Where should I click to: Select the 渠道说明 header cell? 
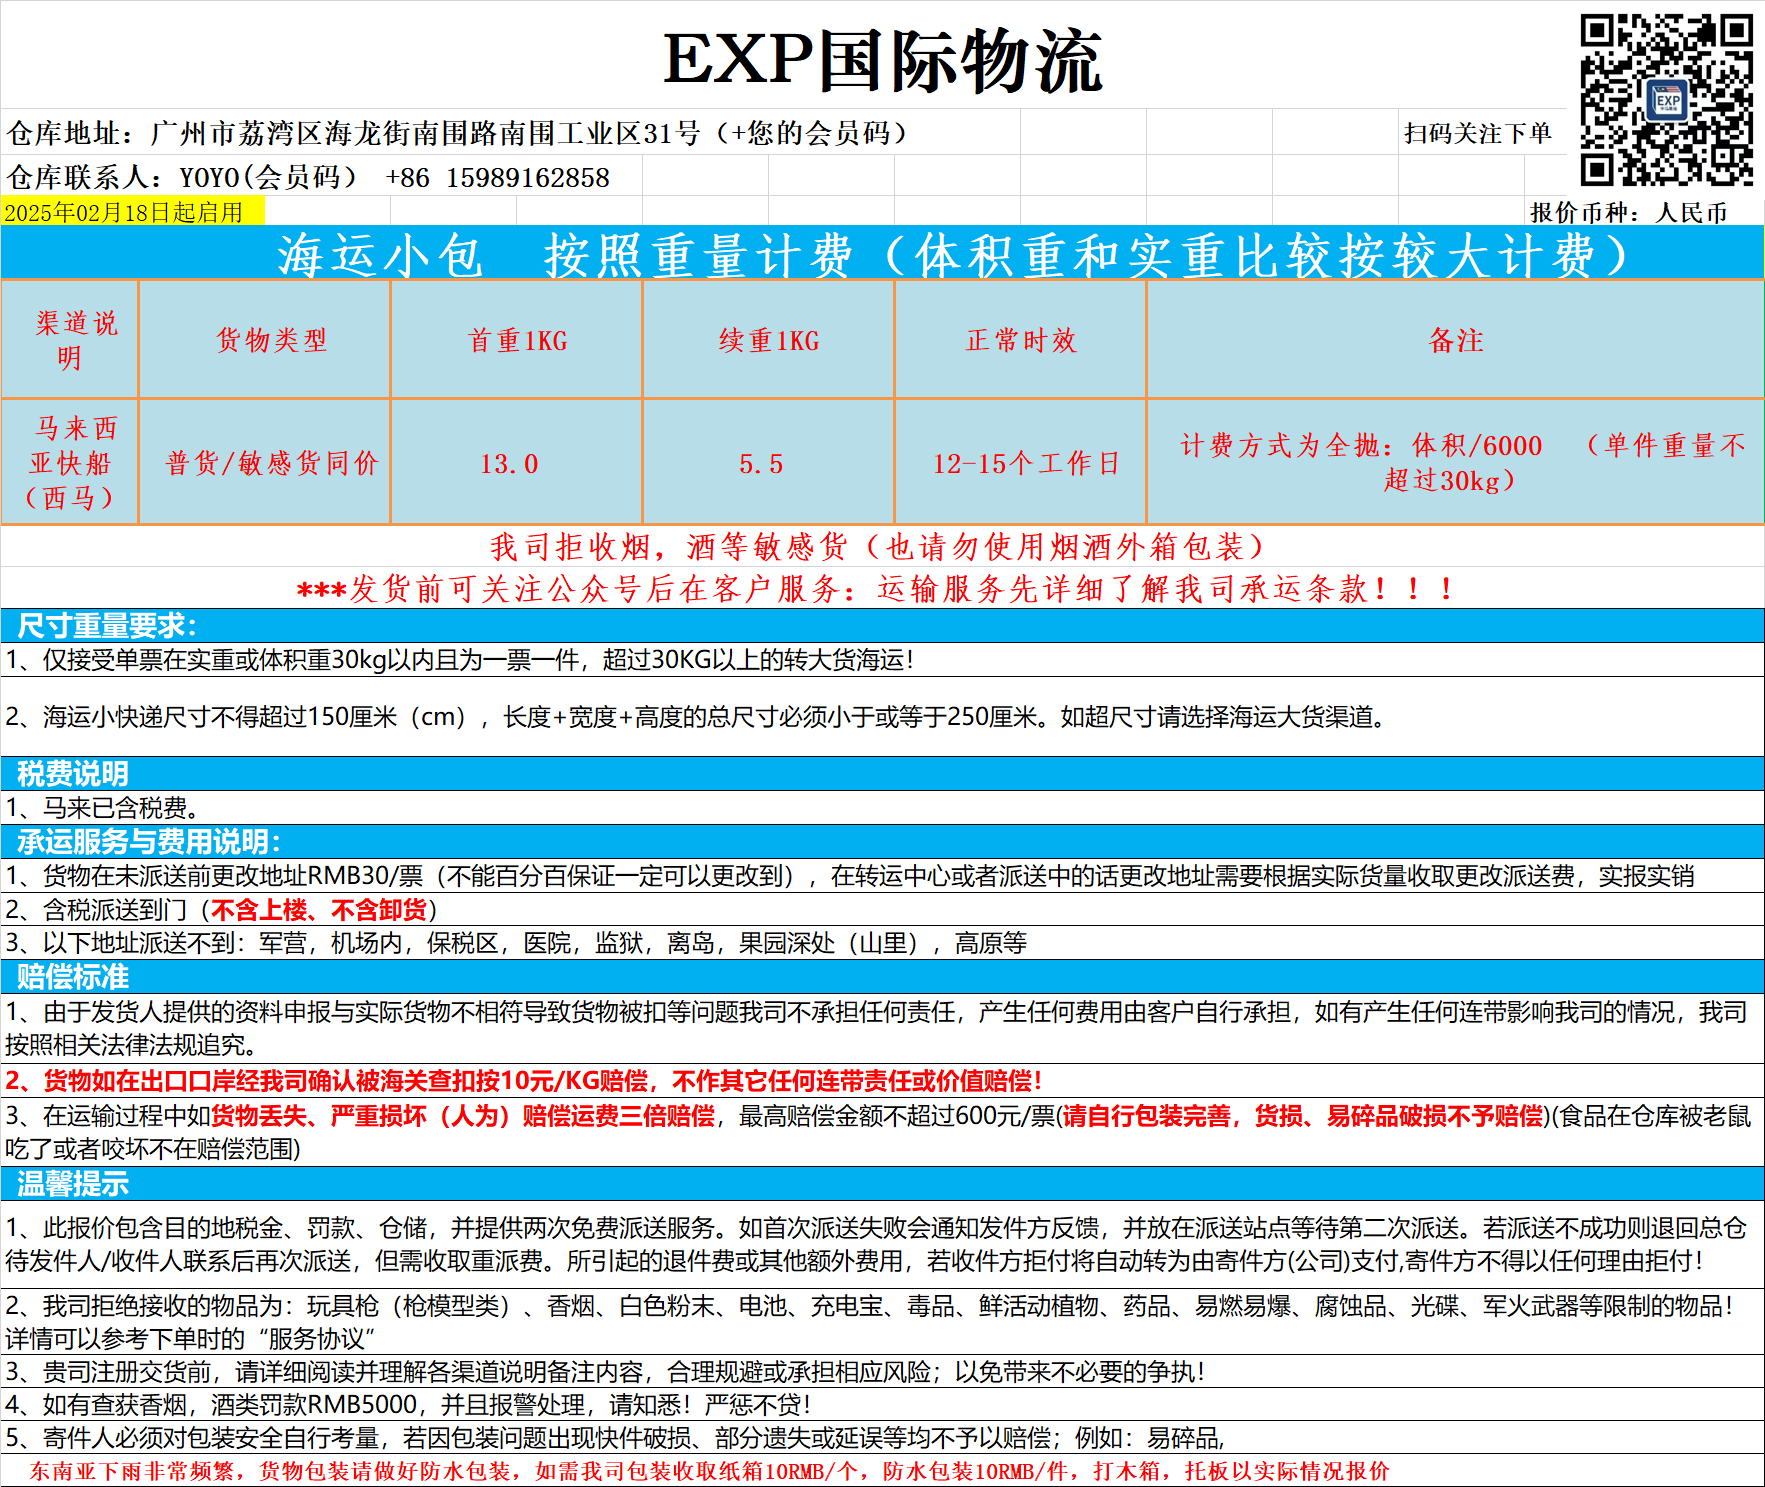[70, 340]
